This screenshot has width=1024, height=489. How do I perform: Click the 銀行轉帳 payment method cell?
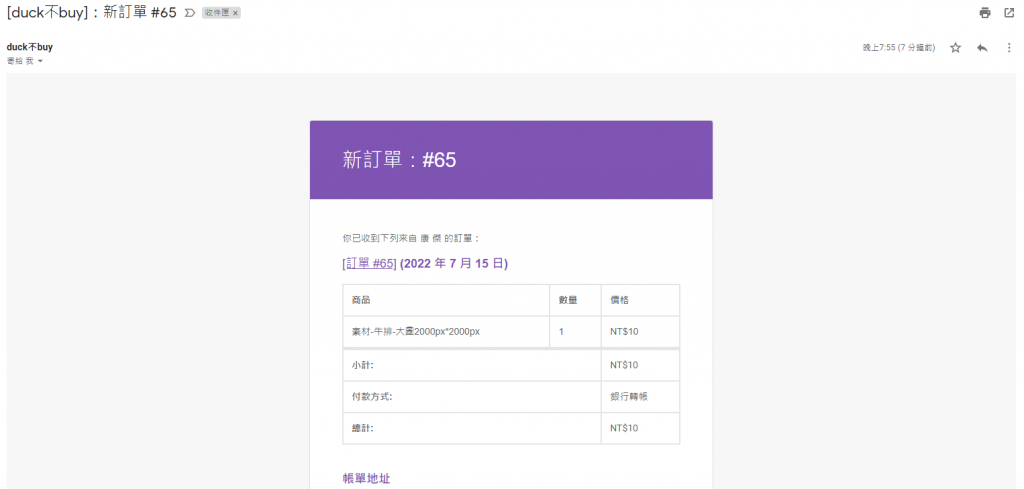629,397
